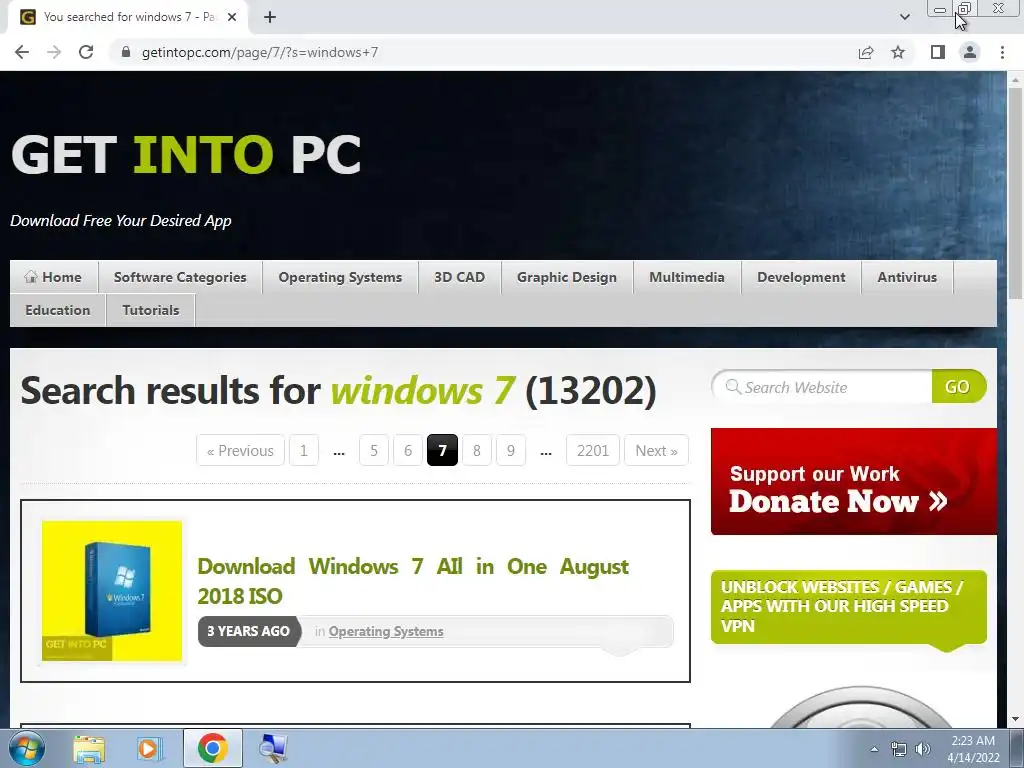Open the Development menu item

801,277
